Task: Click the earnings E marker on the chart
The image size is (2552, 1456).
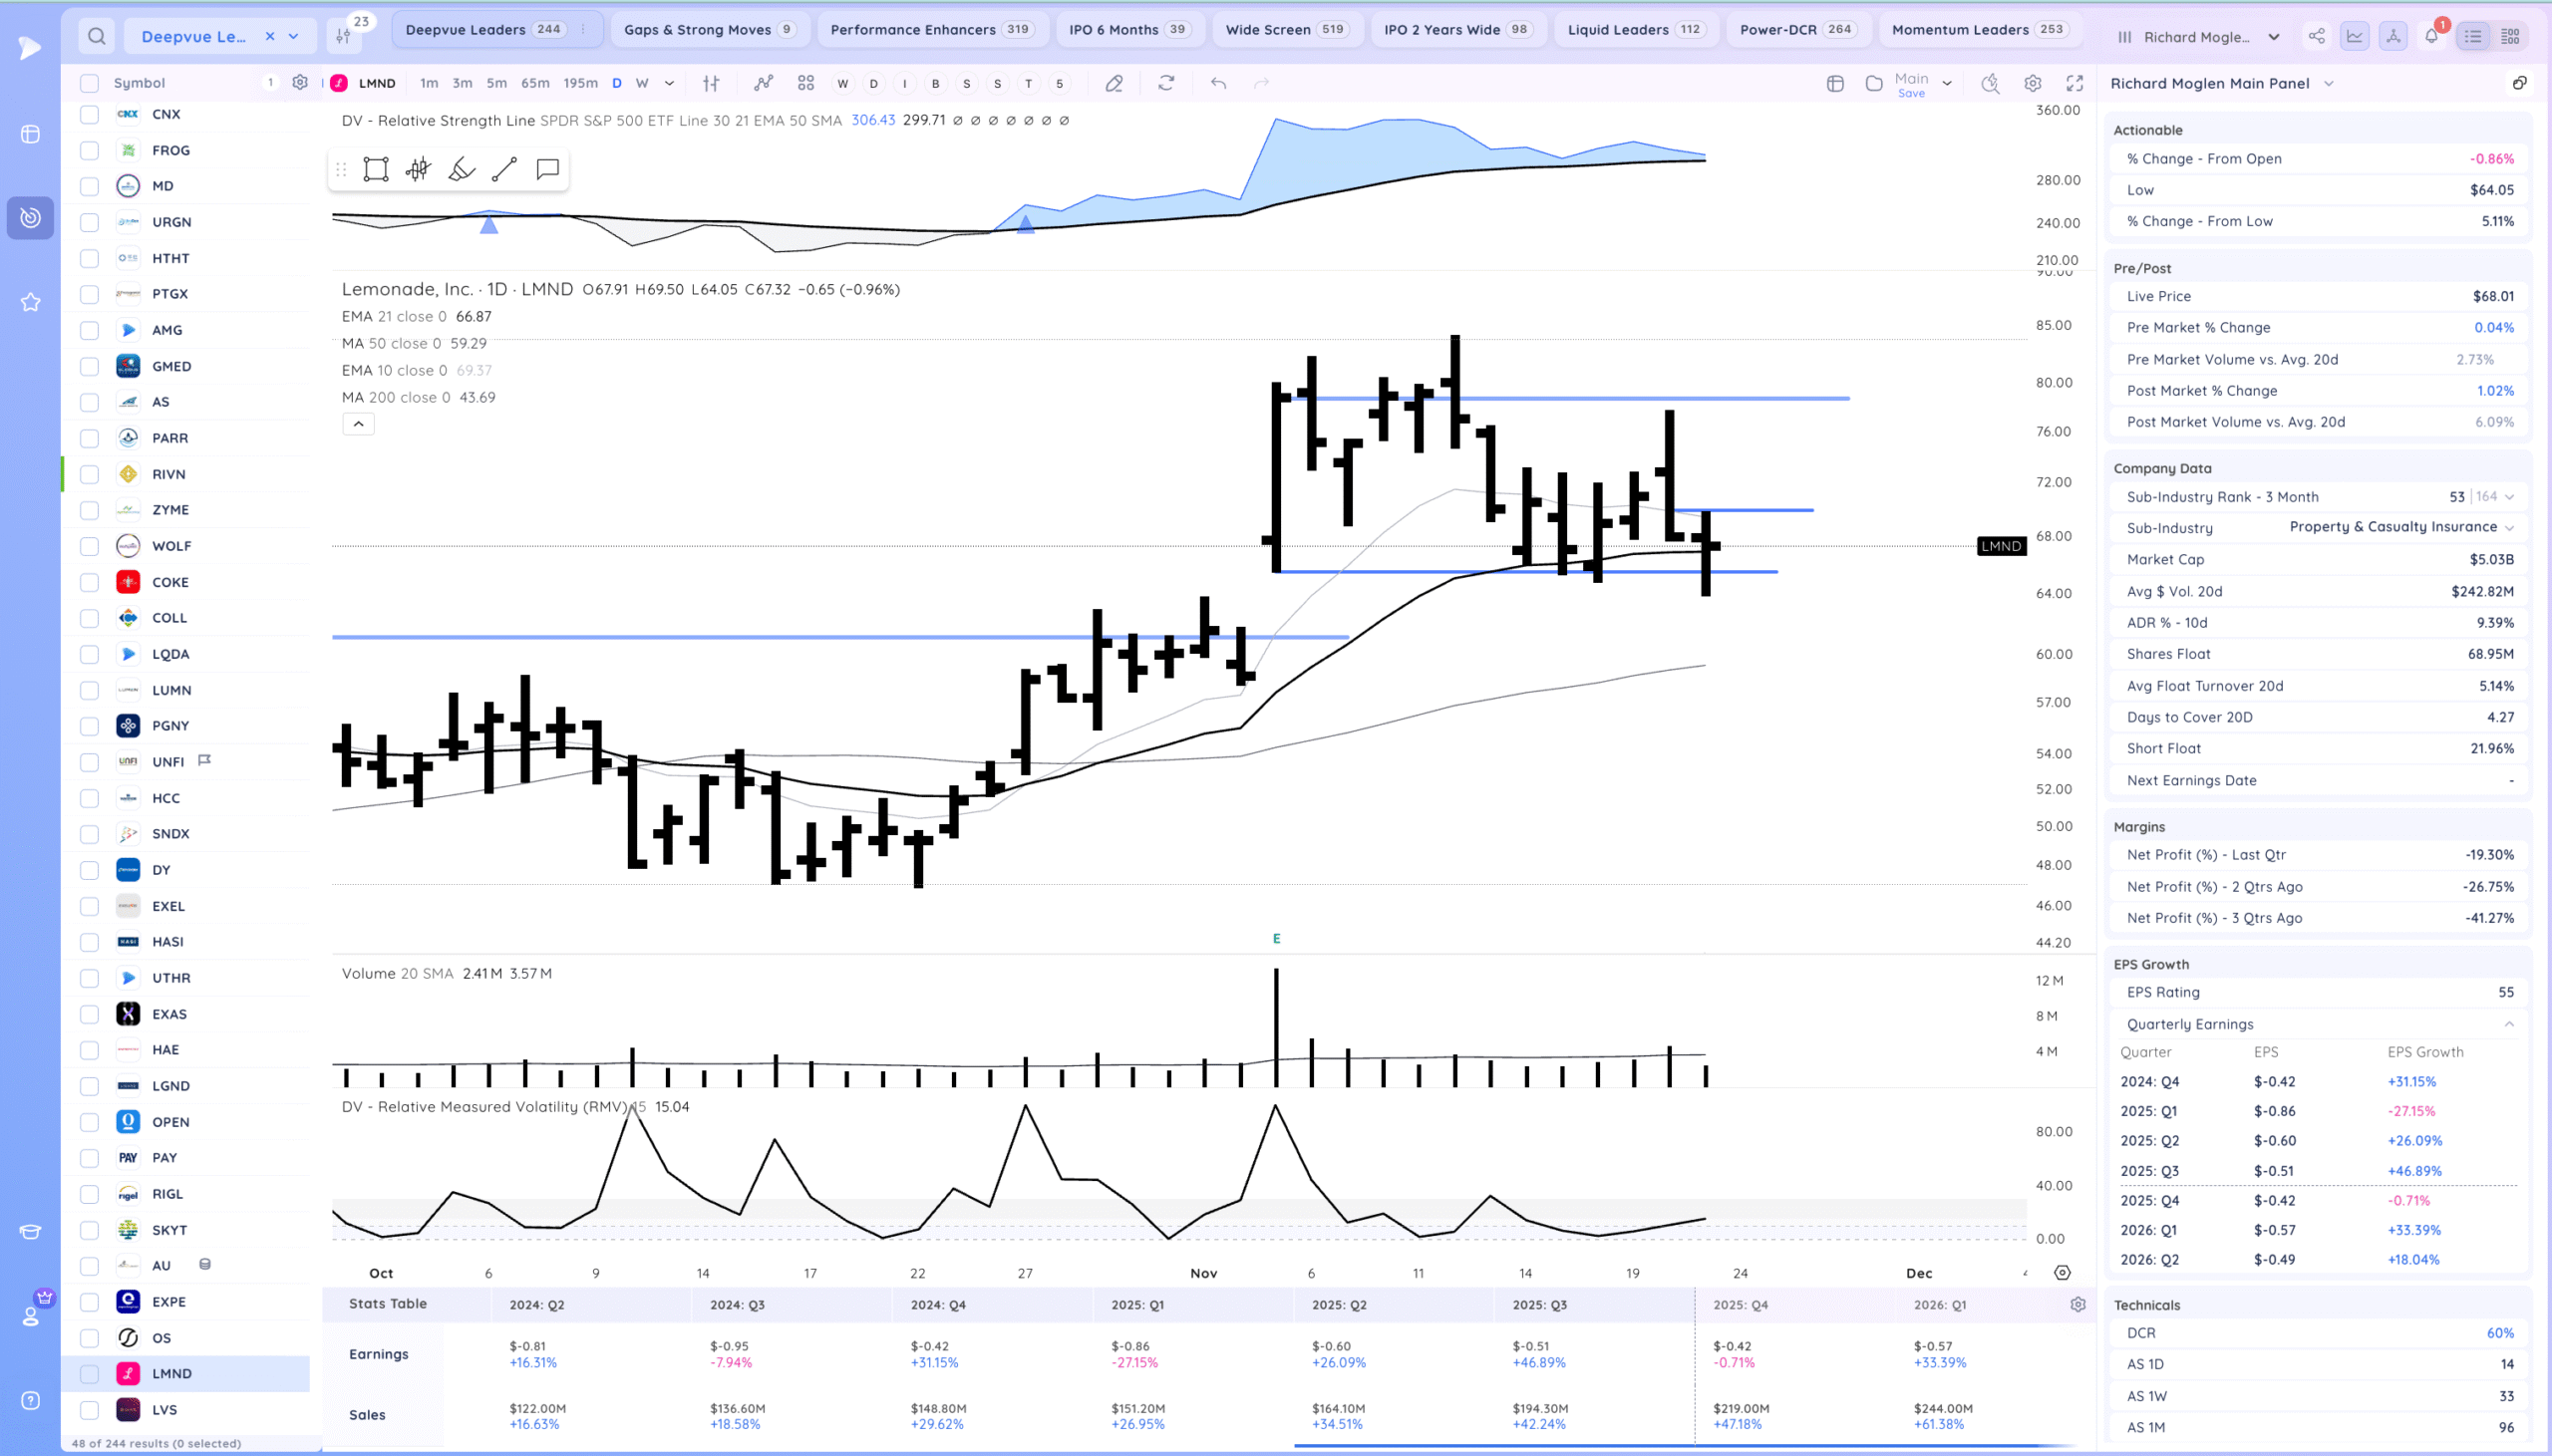Action: (x=1276, y=938)
